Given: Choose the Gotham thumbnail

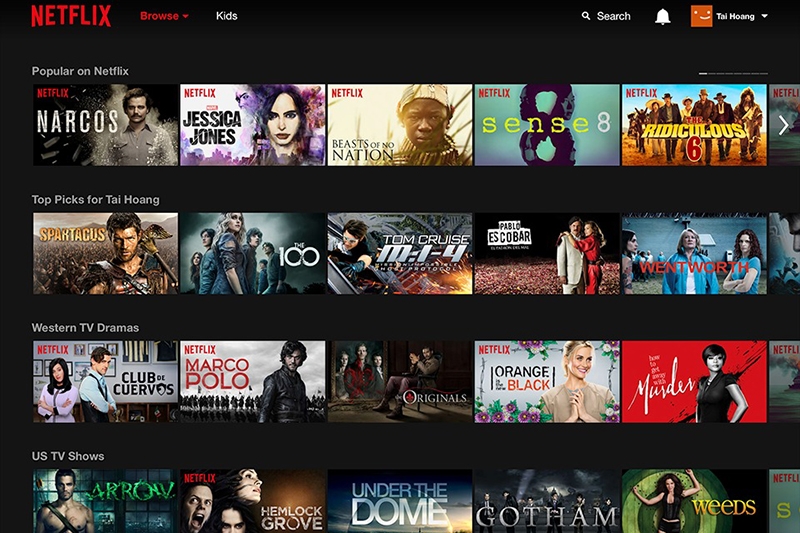Looking at the screenshot, I should point(547,501).
